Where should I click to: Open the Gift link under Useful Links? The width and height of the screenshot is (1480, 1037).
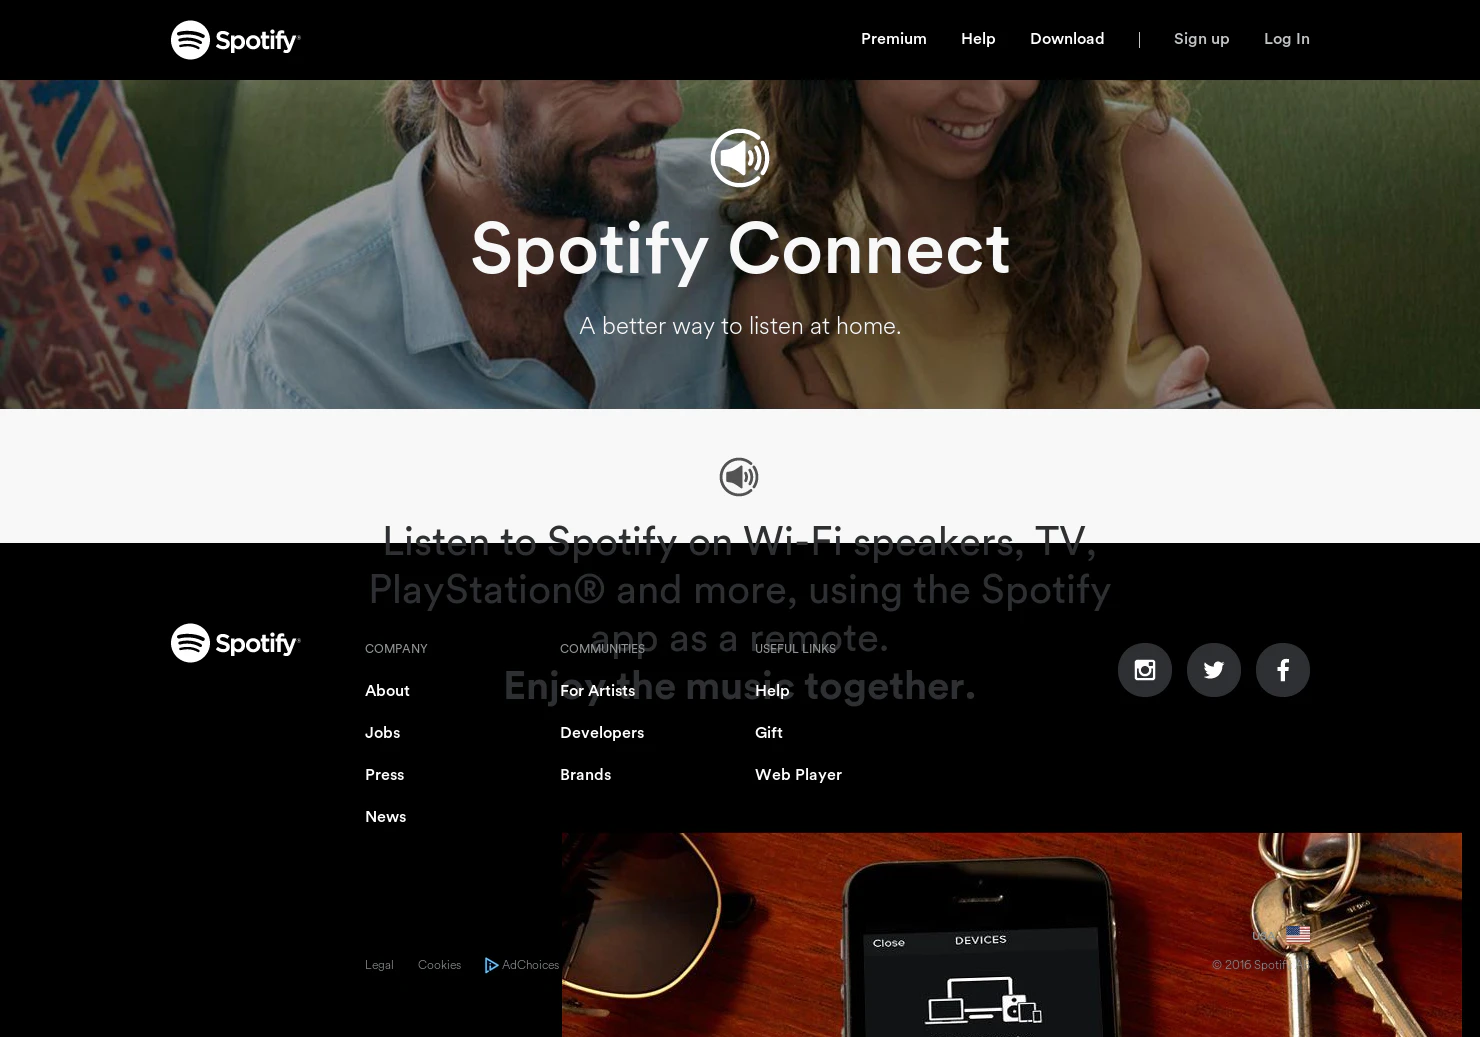tap(769, 733)
